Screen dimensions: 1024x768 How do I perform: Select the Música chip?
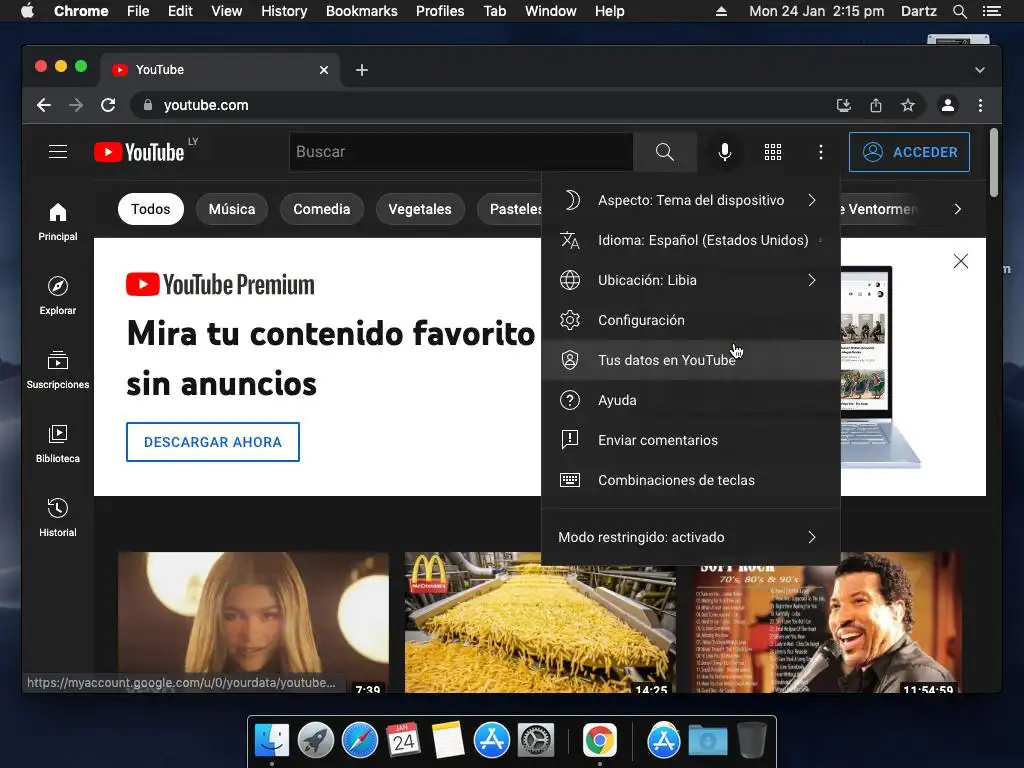point(232,209)
